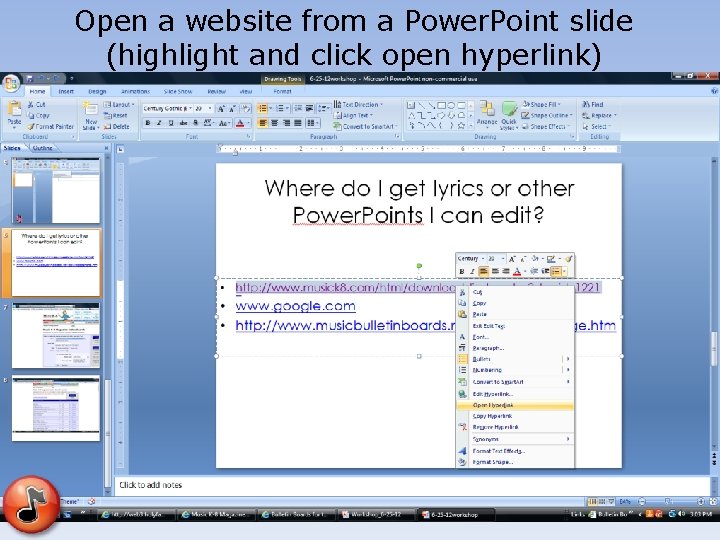
Task: Click the Help question mark icon
Action: pos(714,91)
